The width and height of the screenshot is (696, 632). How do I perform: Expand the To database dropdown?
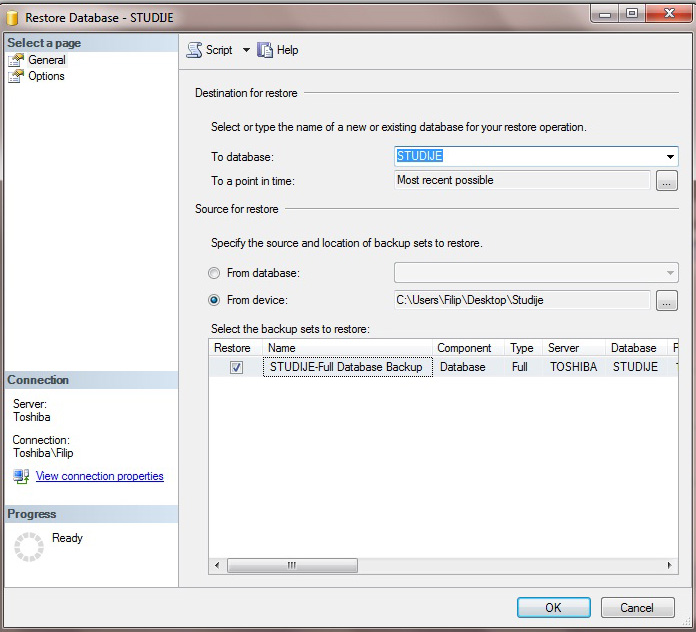[x=669, y=156]
